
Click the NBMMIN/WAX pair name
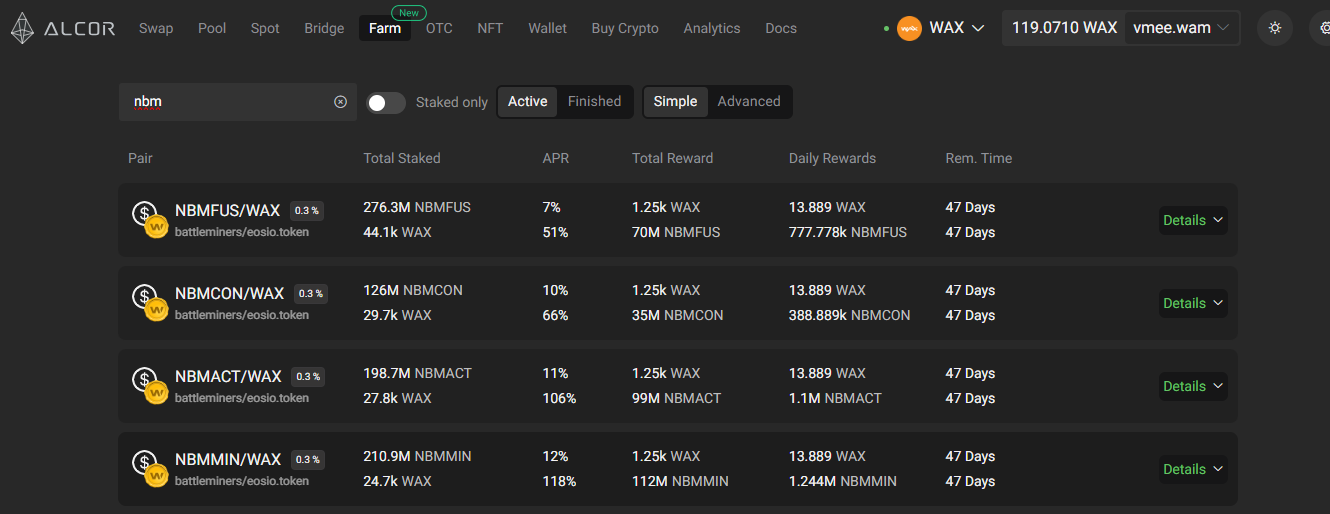(228, 459)
